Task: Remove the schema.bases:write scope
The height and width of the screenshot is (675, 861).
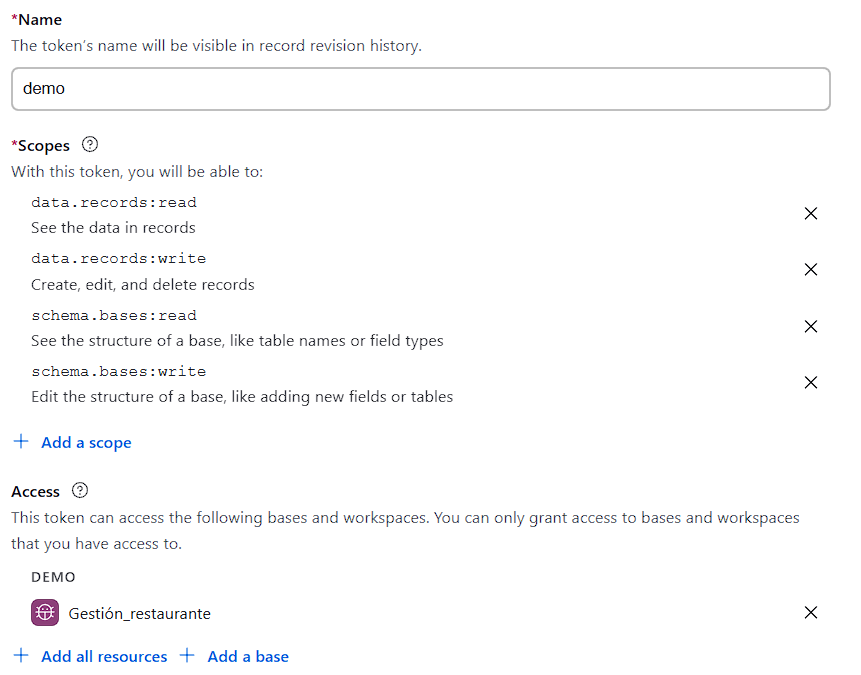Action: [x=810, y=382]
